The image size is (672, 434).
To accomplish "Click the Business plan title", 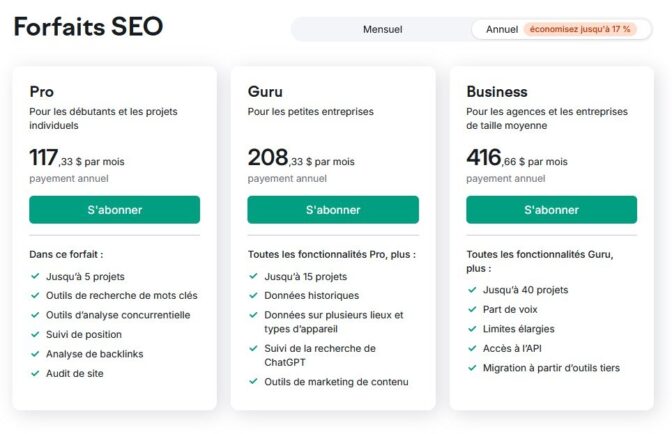I will click(x=497, y=92).
